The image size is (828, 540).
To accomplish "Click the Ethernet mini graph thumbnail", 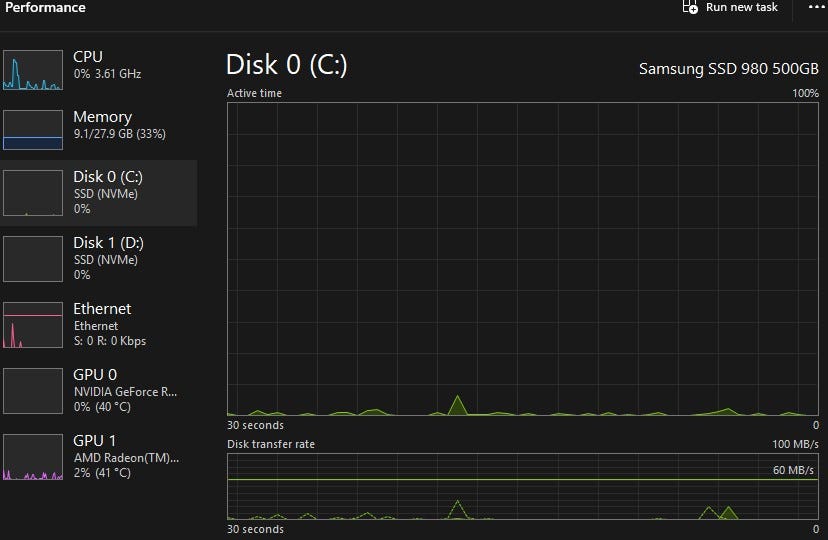I will [33, 324].
